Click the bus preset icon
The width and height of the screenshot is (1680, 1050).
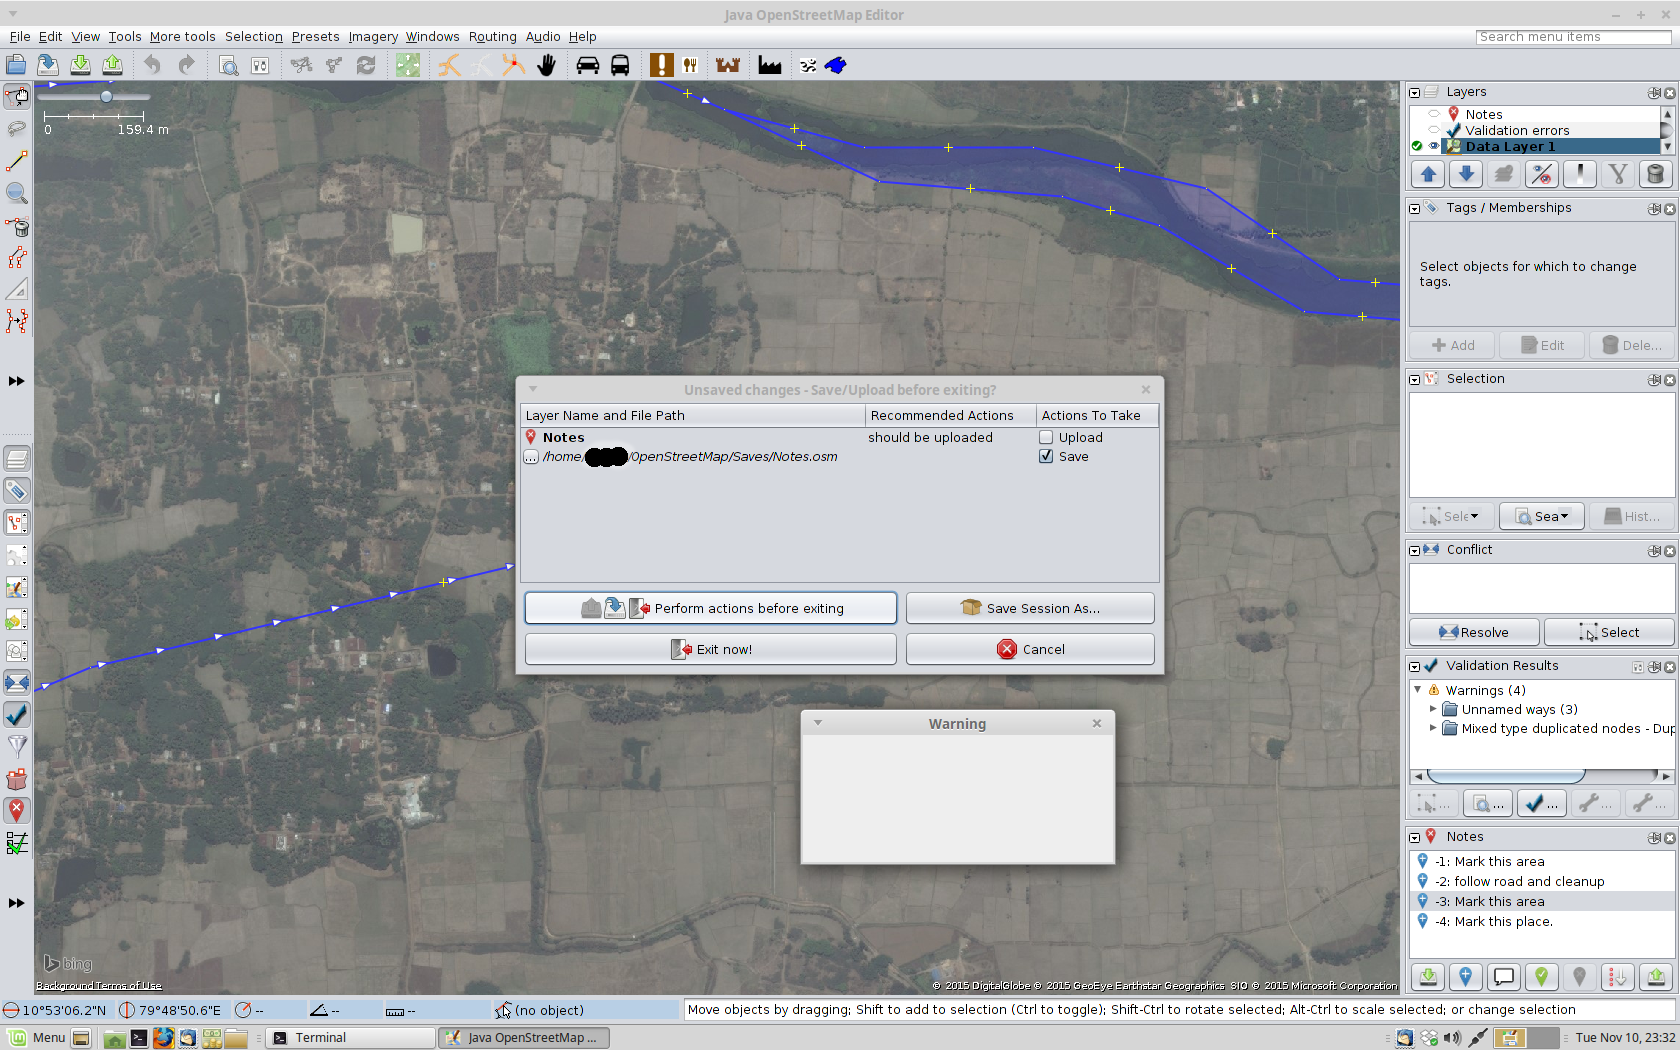(620, 65)
